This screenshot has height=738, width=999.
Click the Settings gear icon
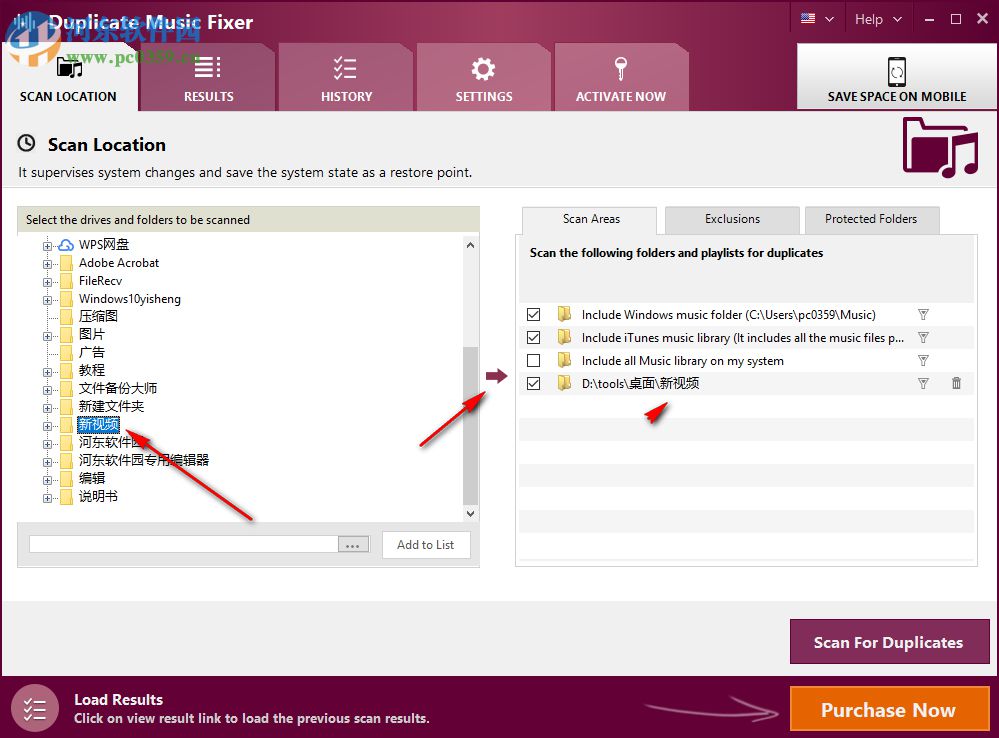[483, 69]
